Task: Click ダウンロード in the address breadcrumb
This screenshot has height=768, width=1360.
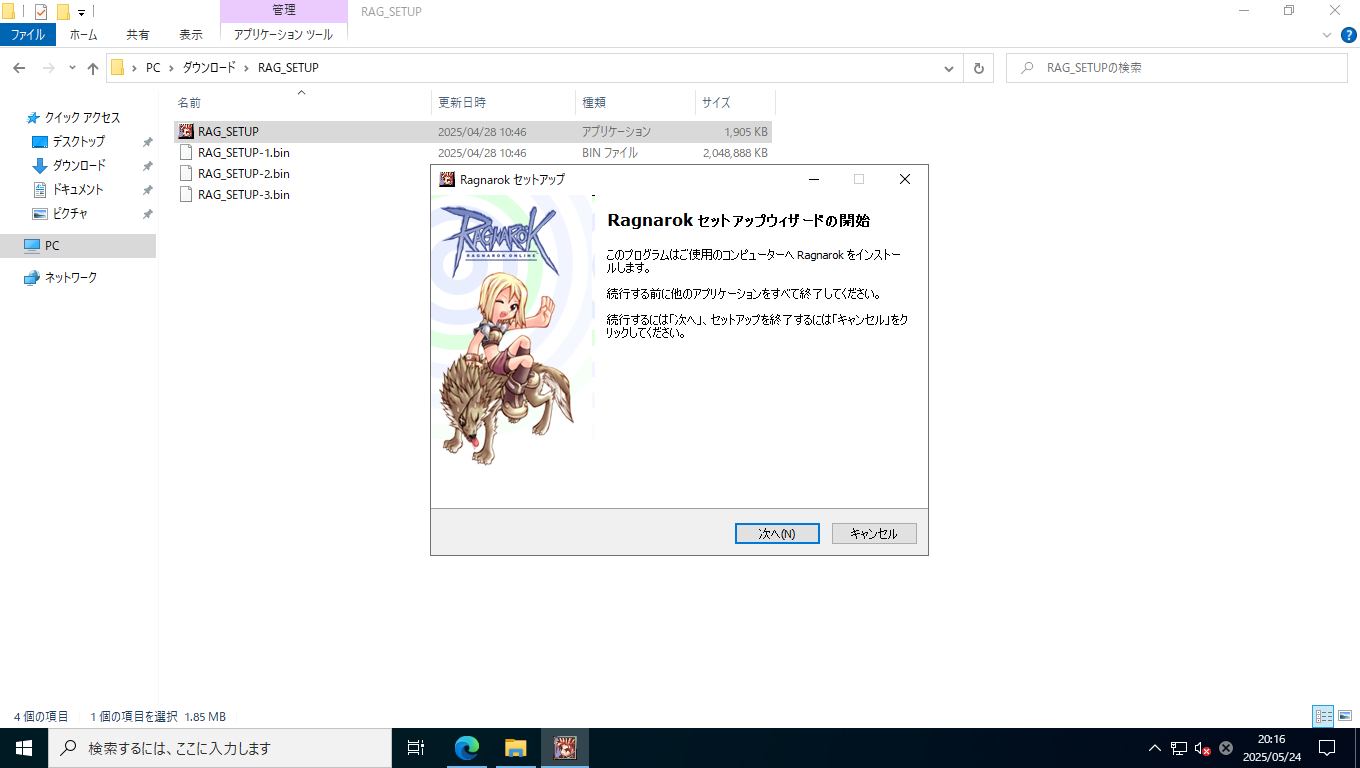Action: point(209,68)
